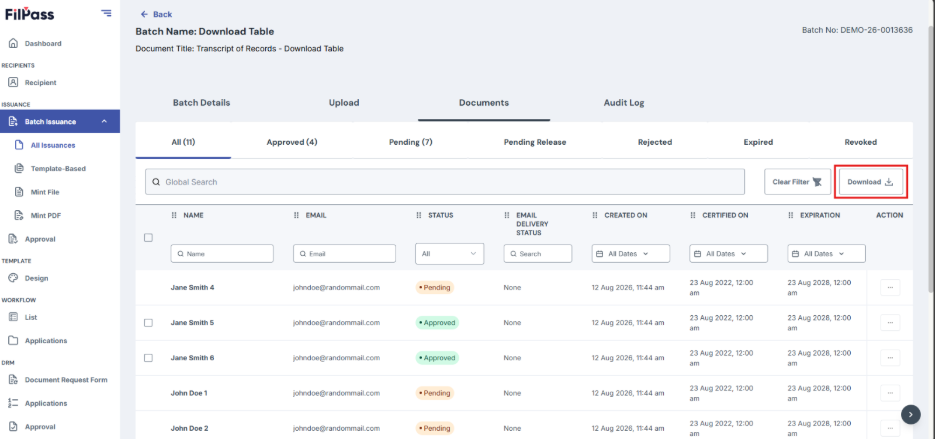Collapse the sidebar using the hamburger icon
The height and width of the screenshot is (439, 936).
(106, 13)
